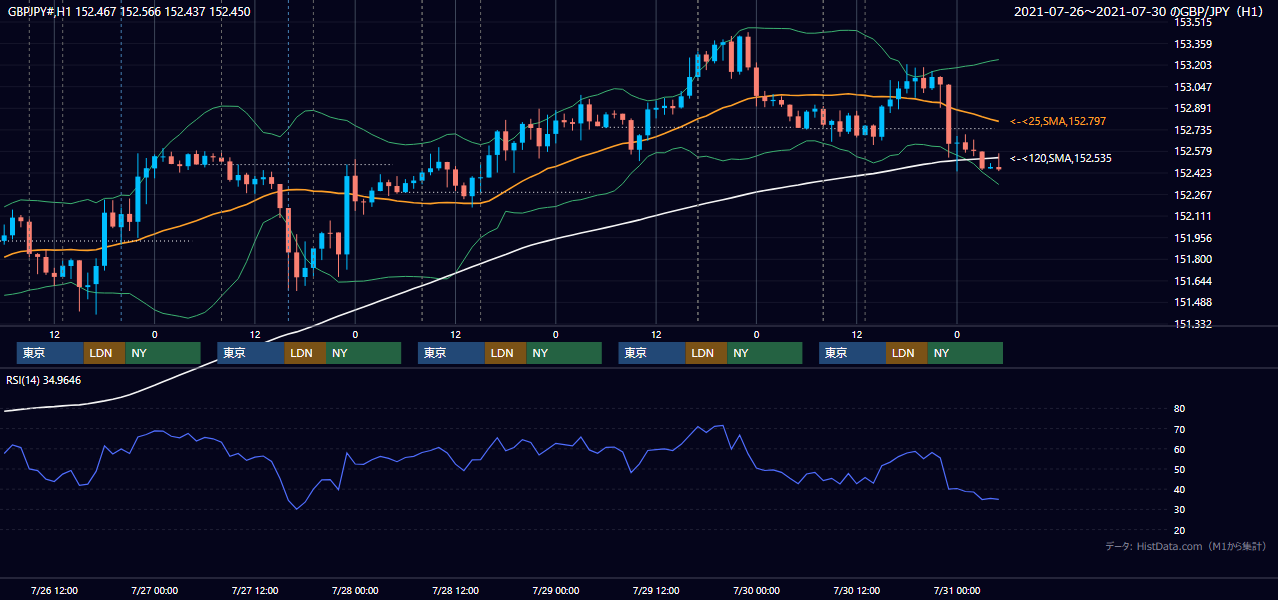The image size is (1278, 600).
Task: Select the 7/27 00:00 time axis label
Action: click(x=154, y=590)
